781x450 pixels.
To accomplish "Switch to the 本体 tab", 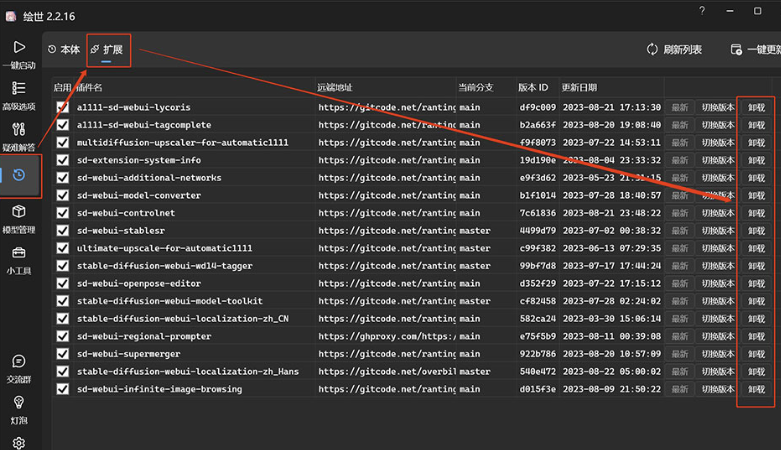I will tap(64, 49).
